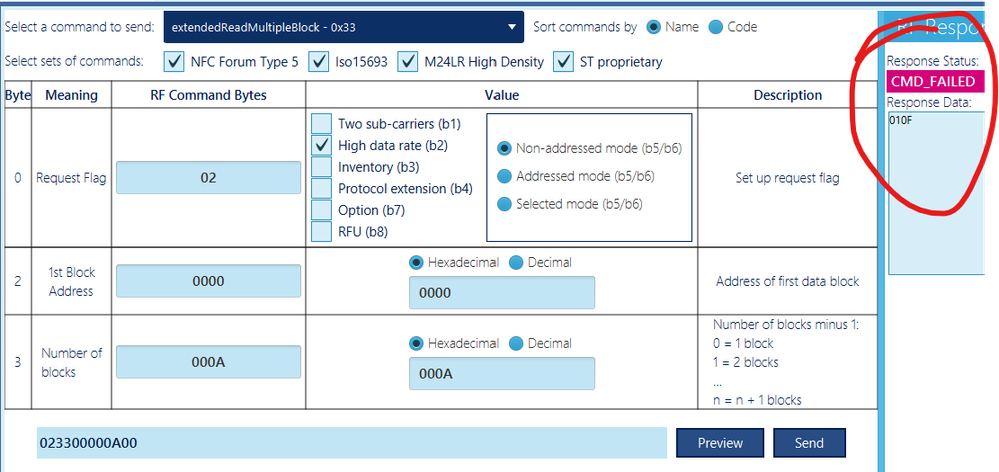The height and width of the screenshot is (472, 999).
Task: Toggle Iso15693 command set checkbox
Action: [x=319, y=62]
